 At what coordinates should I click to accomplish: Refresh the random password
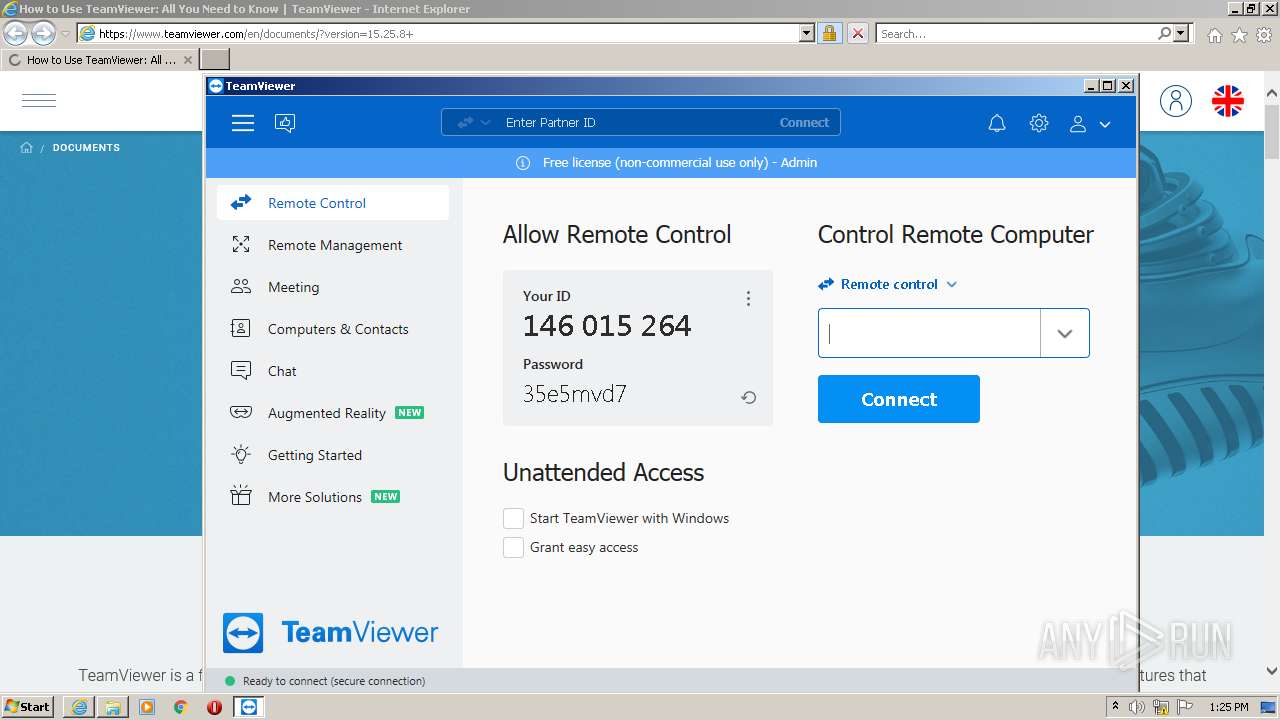pyautogui.click(x=748, y=397)
